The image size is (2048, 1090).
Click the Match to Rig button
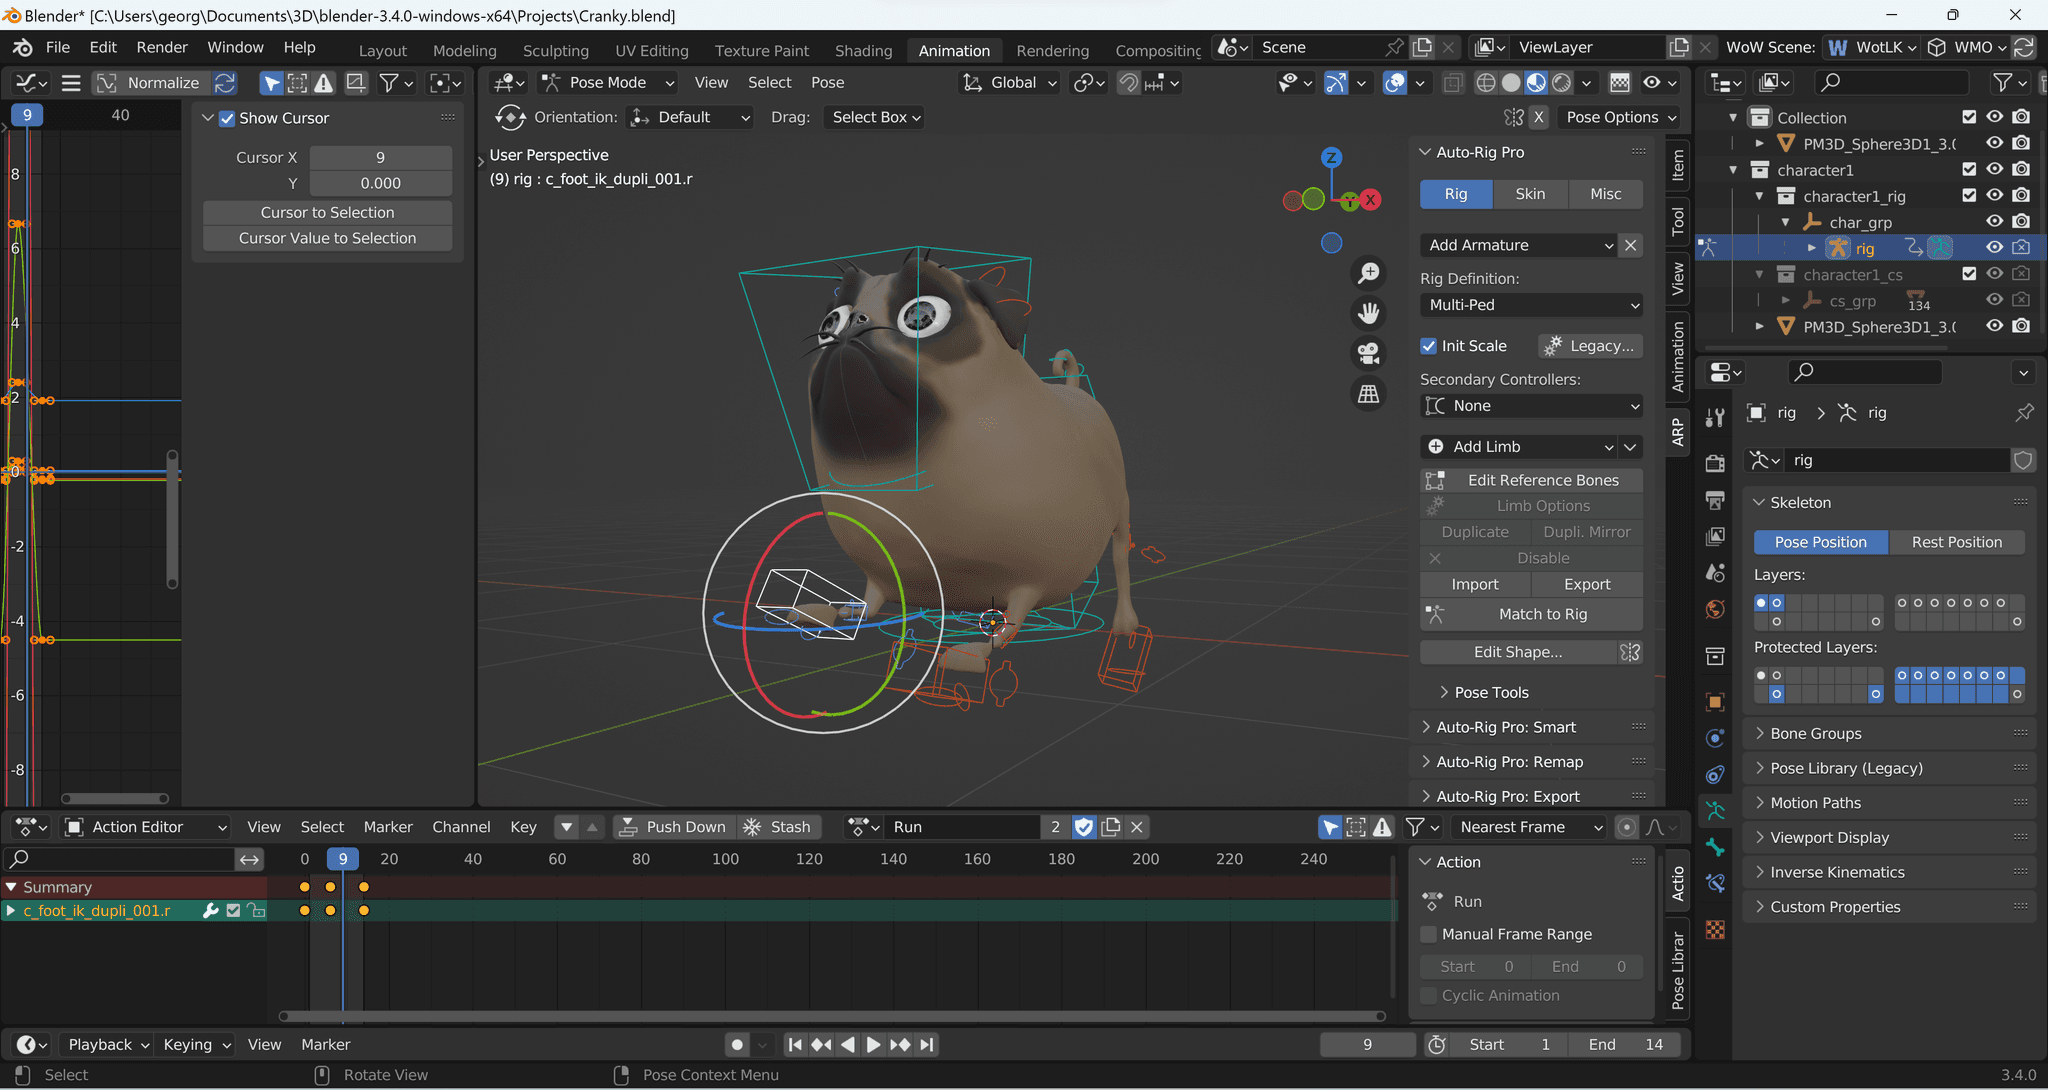tap(1545, 614)
